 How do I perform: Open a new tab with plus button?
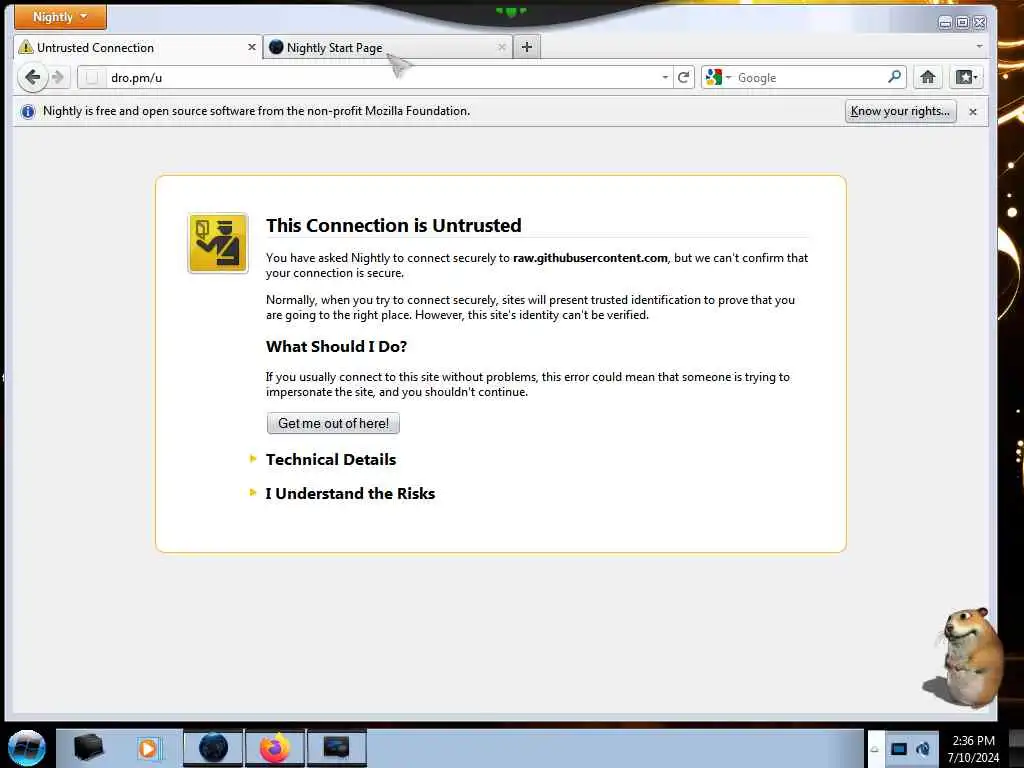[x=527, y=47]
